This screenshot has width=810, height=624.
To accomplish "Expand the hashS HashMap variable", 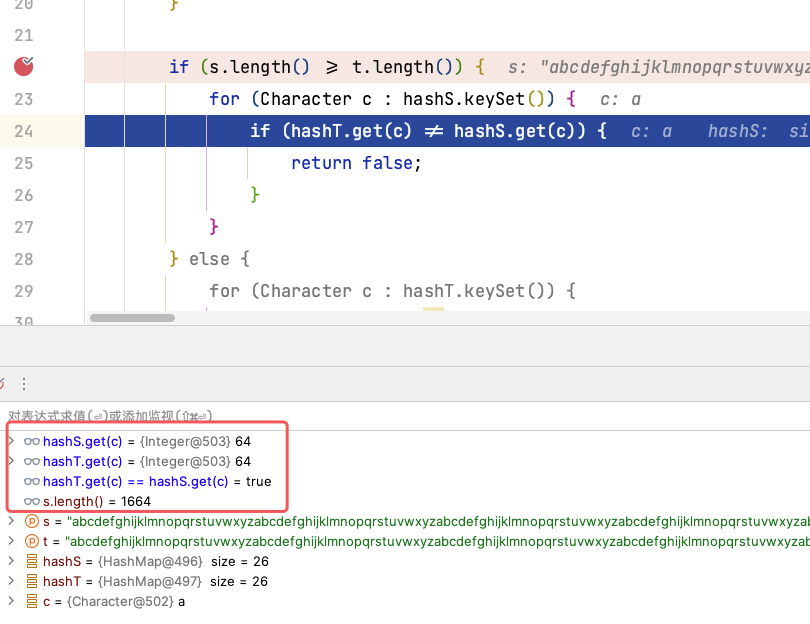I will (11, 561).
